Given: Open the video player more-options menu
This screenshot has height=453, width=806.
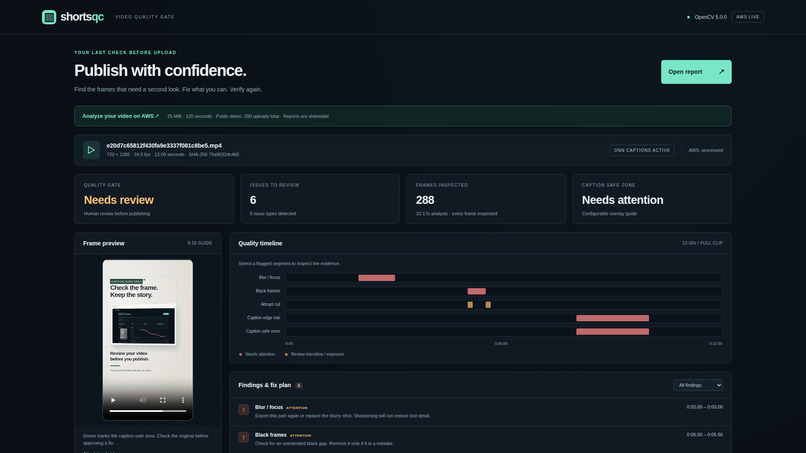Looking at the screenshot, I should 182,400.
